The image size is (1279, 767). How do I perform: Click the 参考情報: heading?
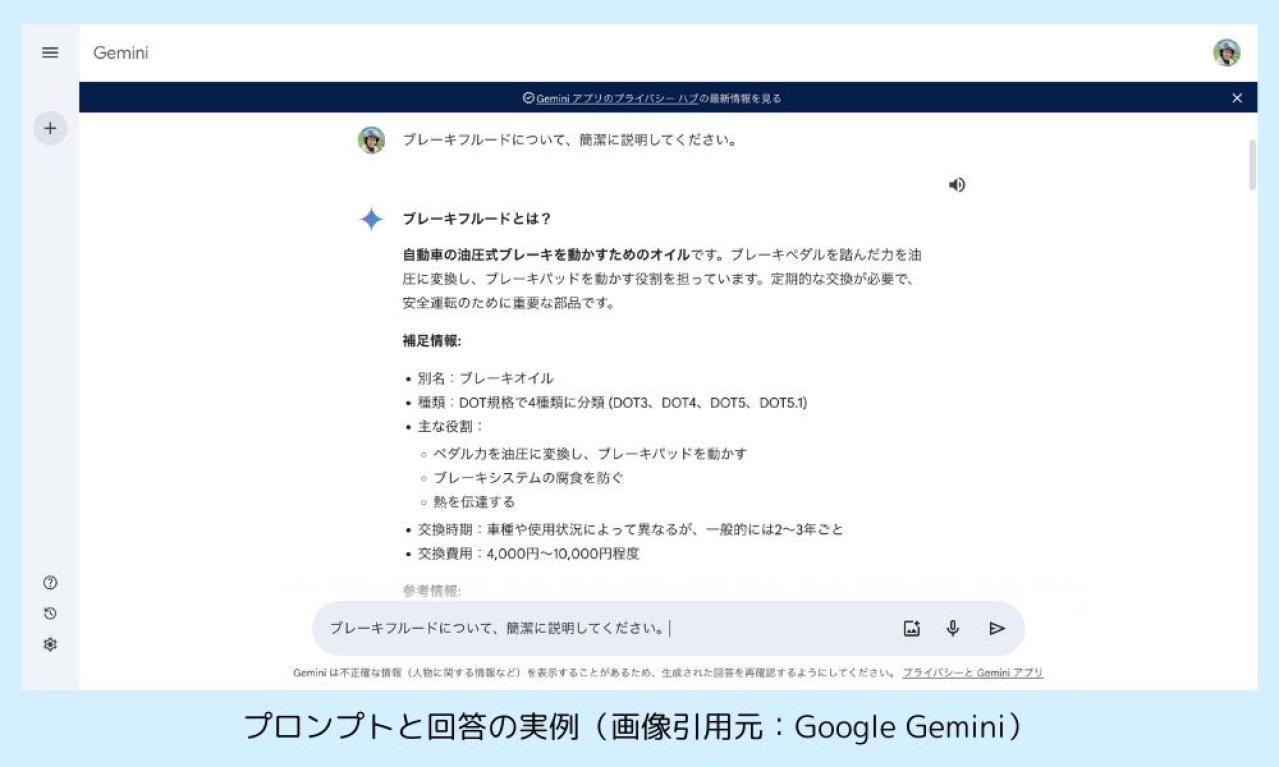point(432,591)
